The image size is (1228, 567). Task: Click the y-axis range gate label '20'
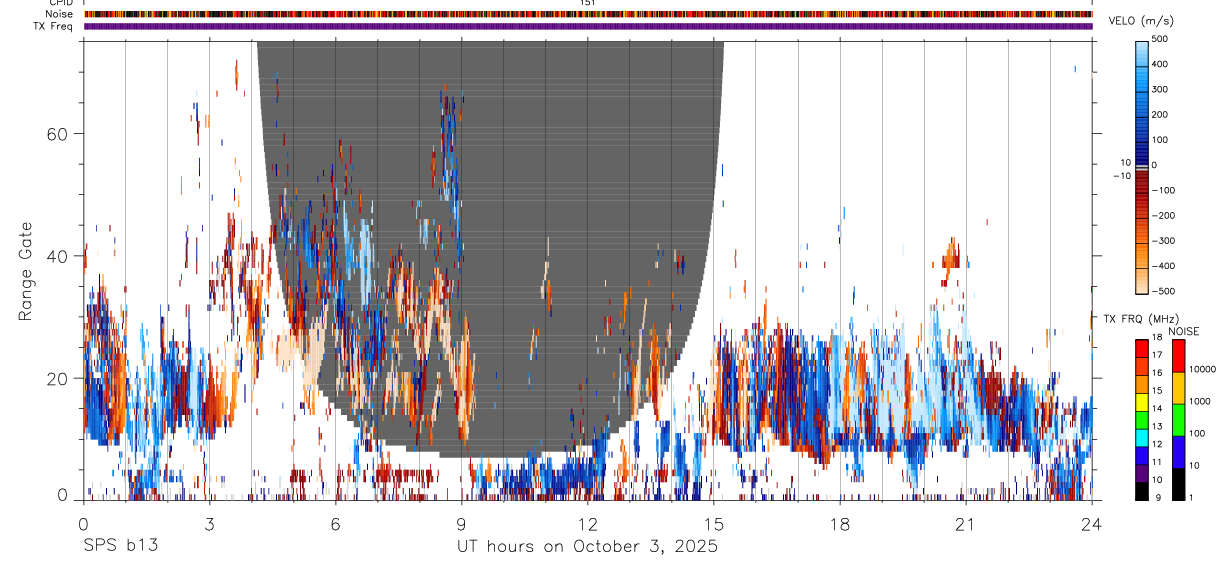(59, 378)
